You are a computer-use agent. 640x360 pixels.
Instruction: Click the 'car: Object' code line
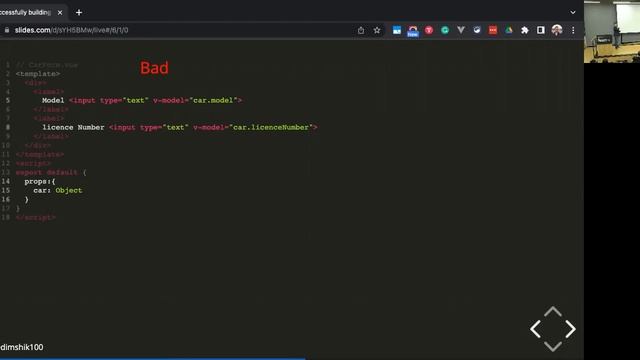point(58,191)
